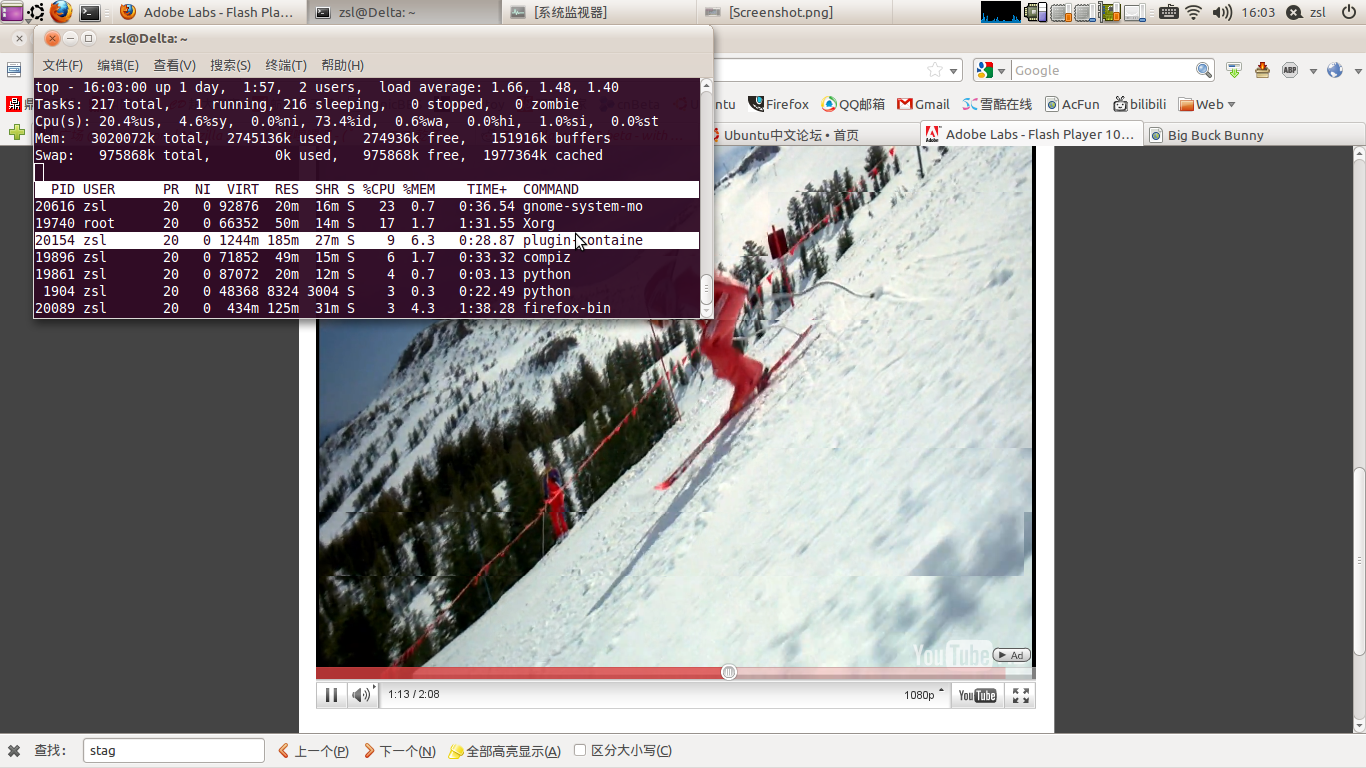Screen dimensions: 1366x768
Task: Close the find bar with the X
Action: (x=15, y=751)
